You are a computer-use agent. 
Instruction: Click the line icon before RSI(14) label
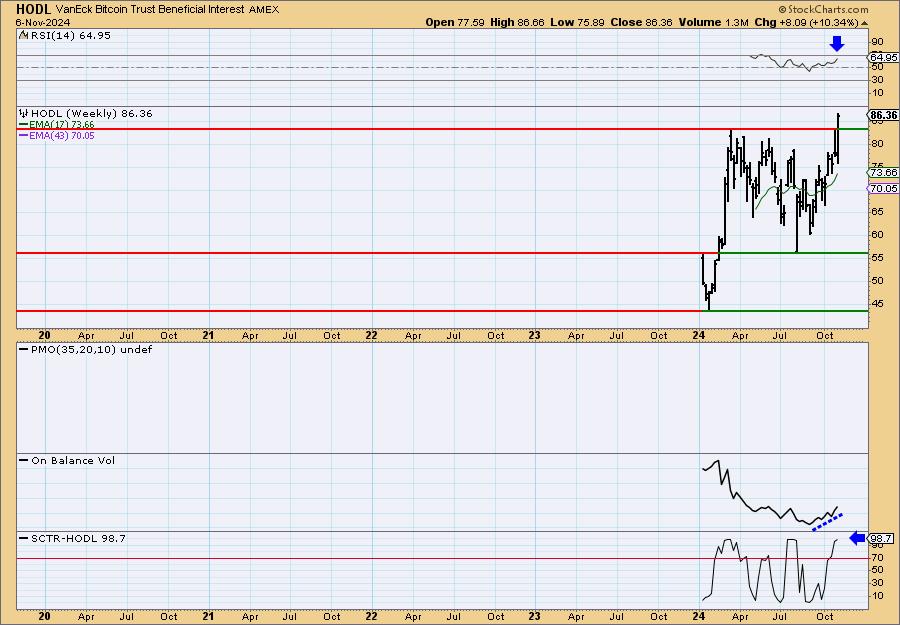pos(24,35)
